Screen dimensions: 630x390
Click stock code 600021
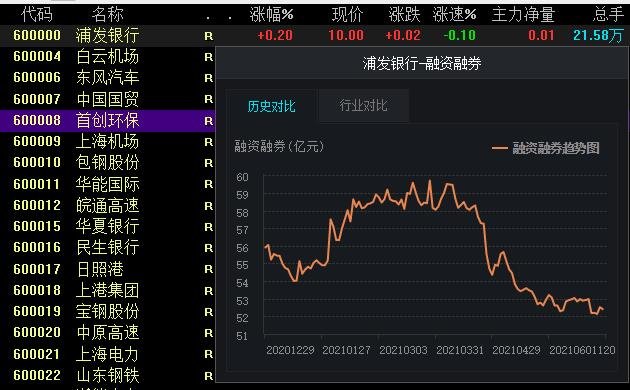[37, 354]
